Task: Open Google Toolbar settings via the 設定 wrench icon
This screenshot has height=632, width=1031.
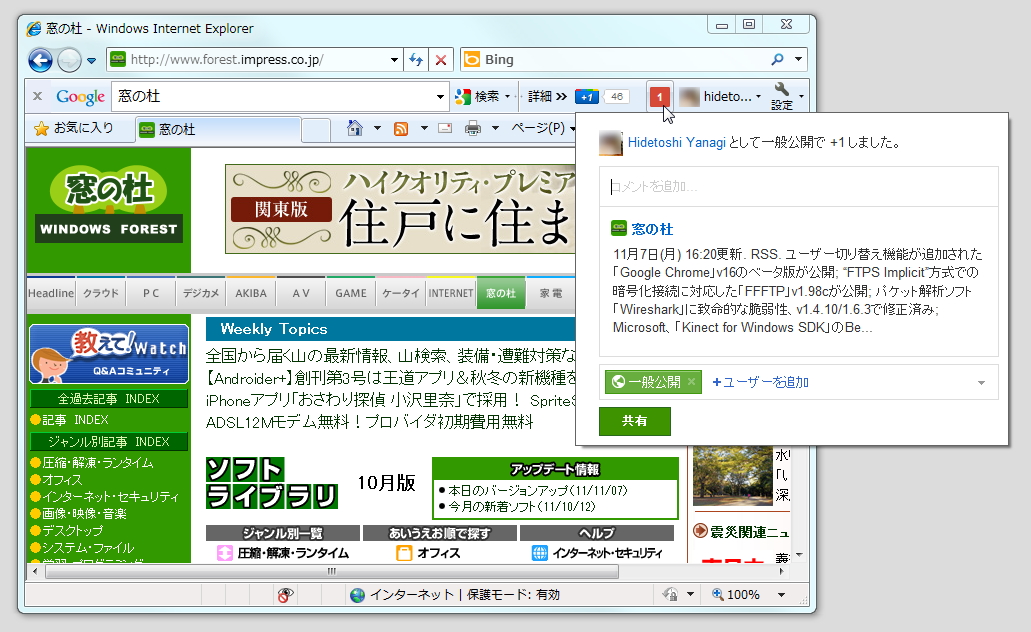Action: click(782, 95)
